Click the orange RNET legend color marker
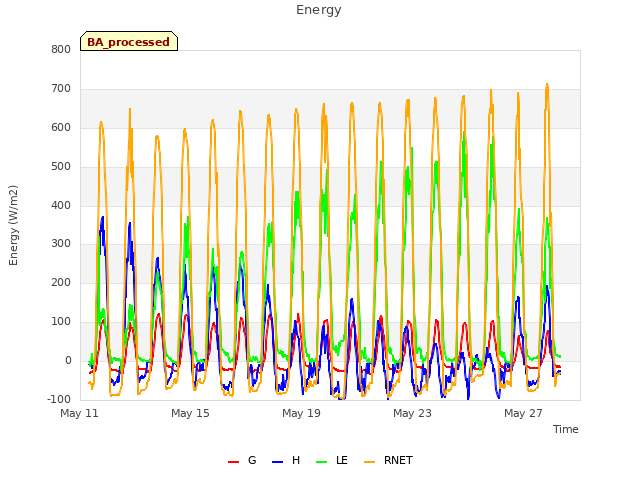The width and height of the screenshot is (640, 480). click(369, 462)
